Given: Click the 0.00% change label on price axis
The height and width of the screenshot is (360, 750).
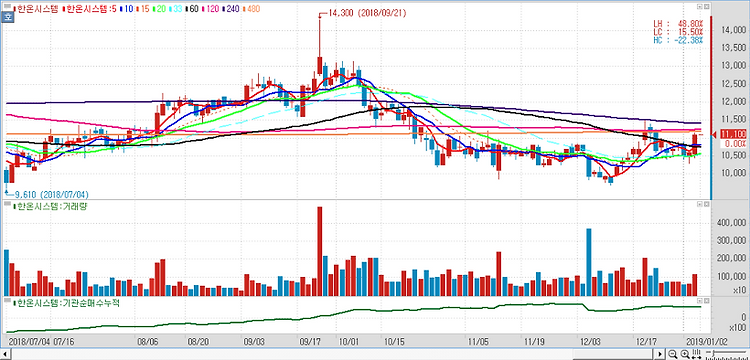Looking at the screenshot, I should coord(732,143).
